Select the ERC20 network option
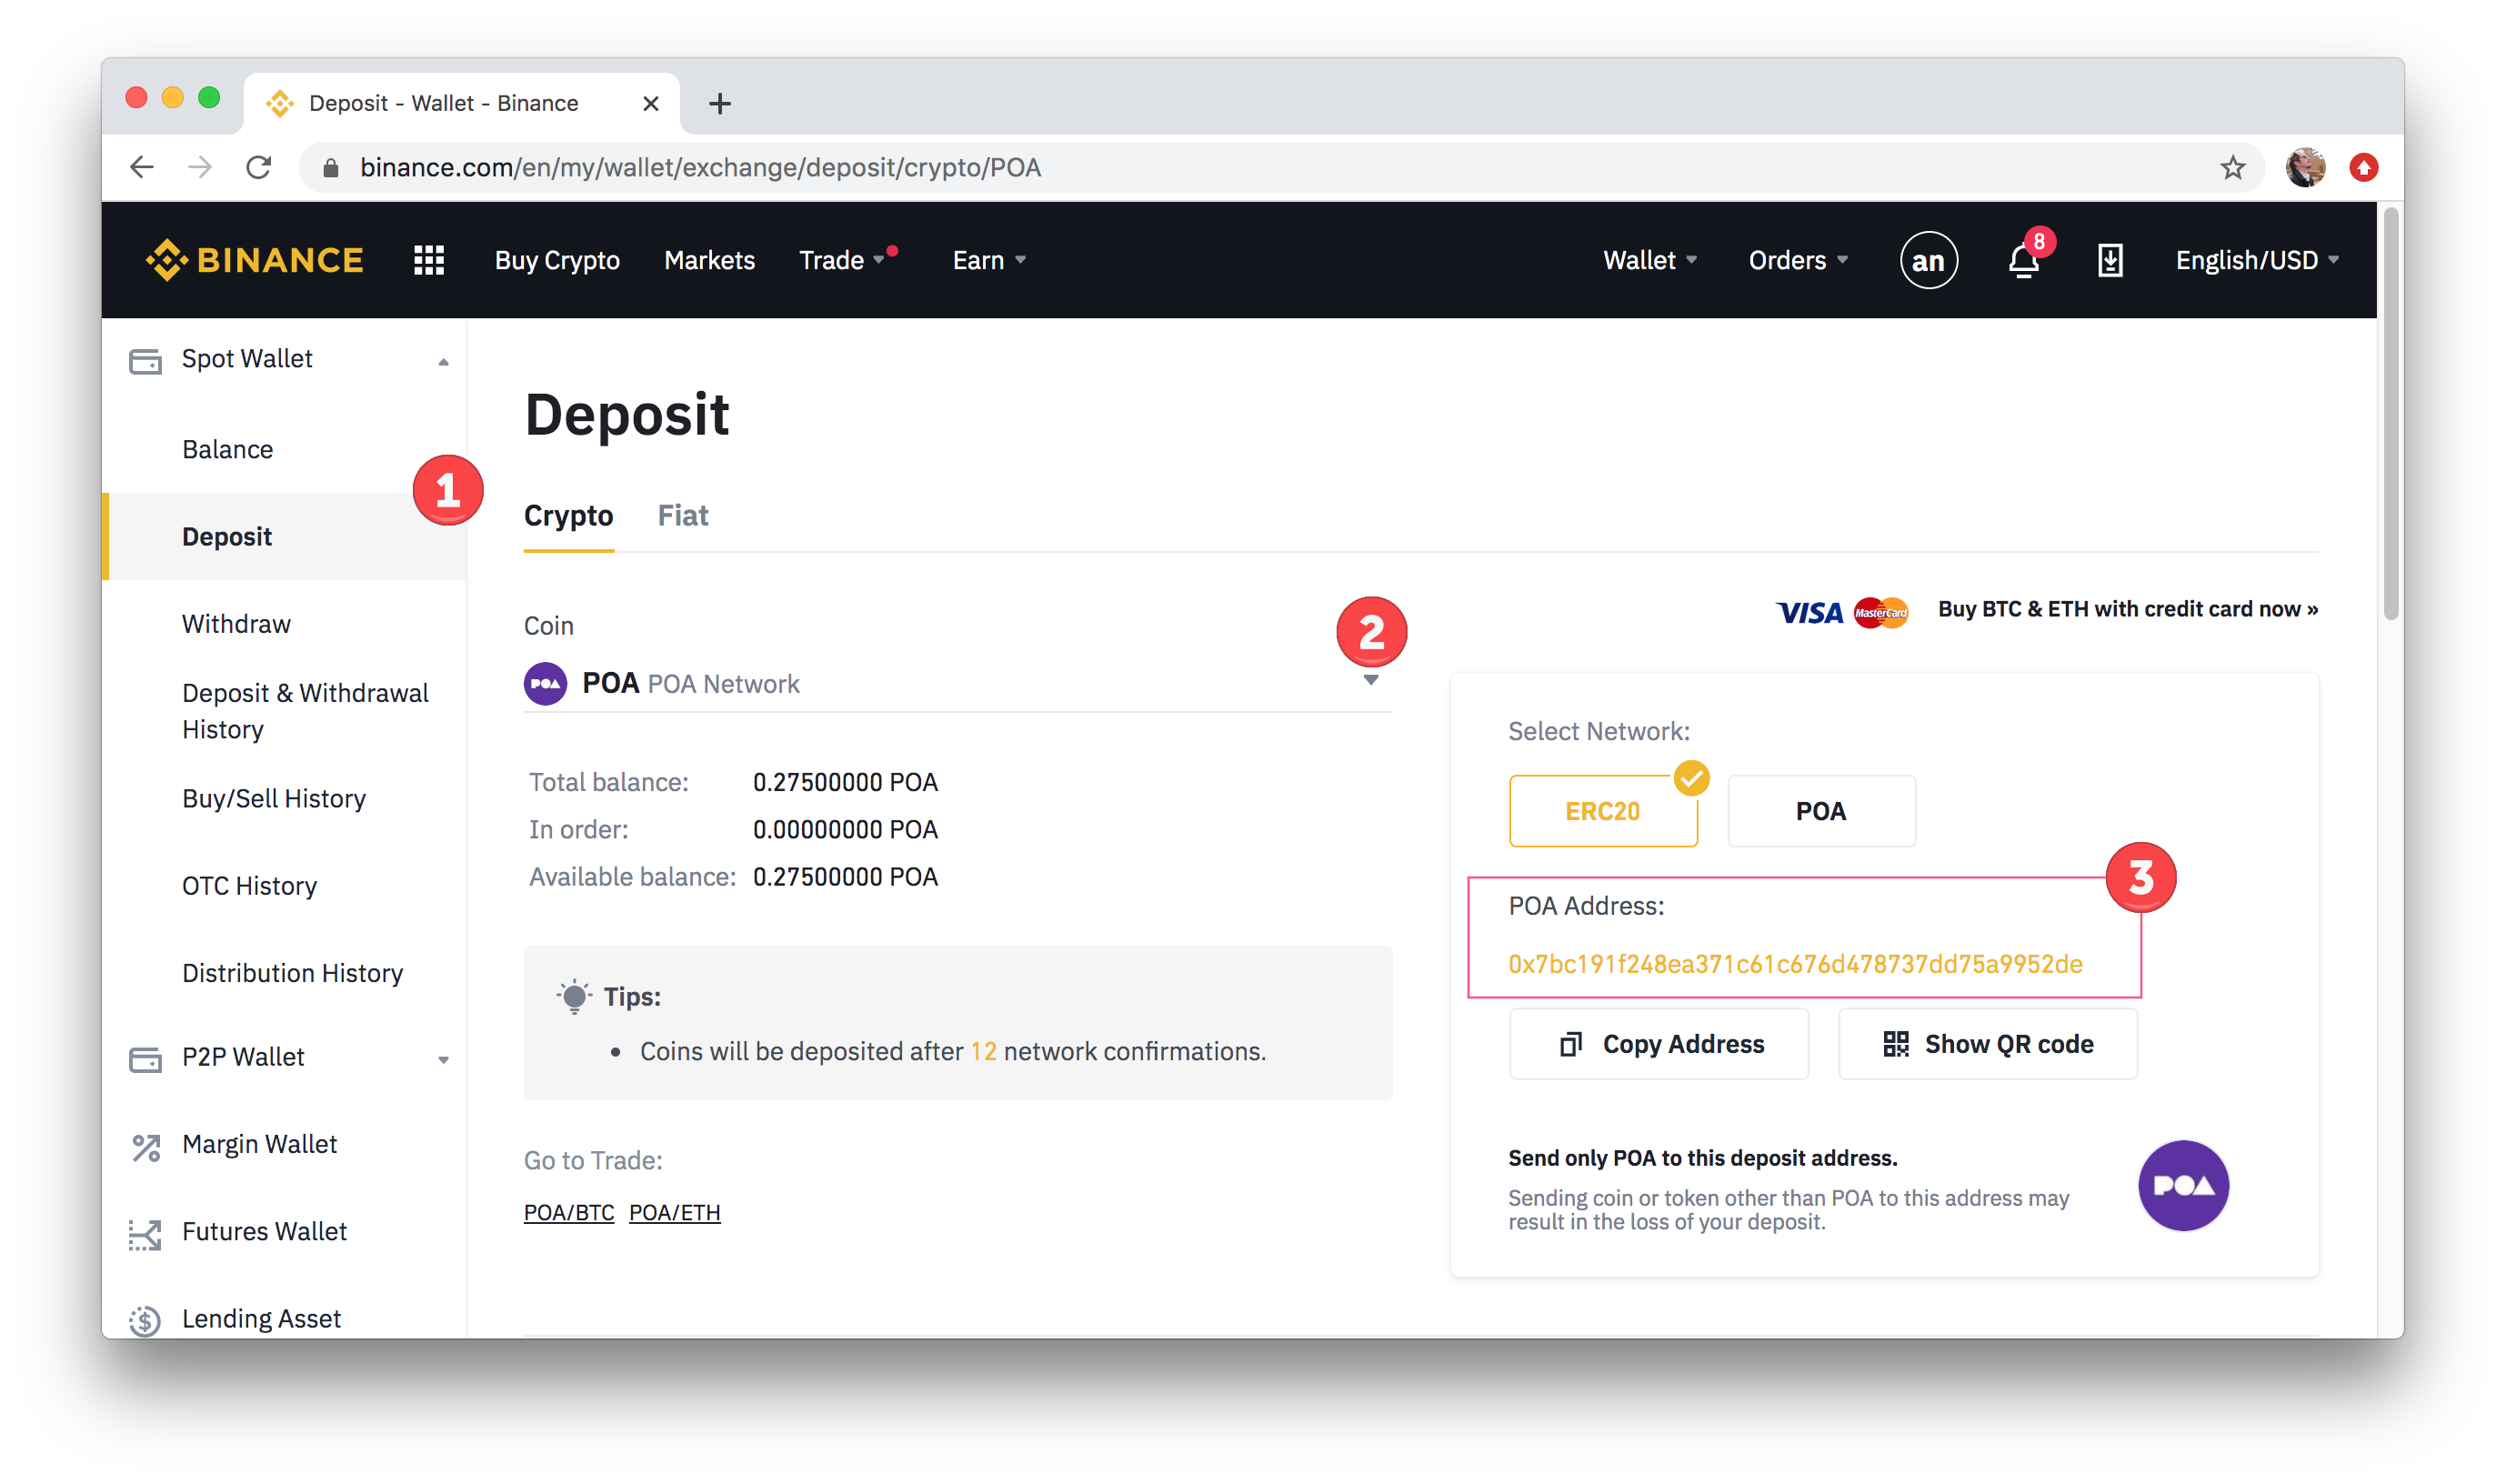This screenshot has height=1484, width=2506. (1602, 811)
